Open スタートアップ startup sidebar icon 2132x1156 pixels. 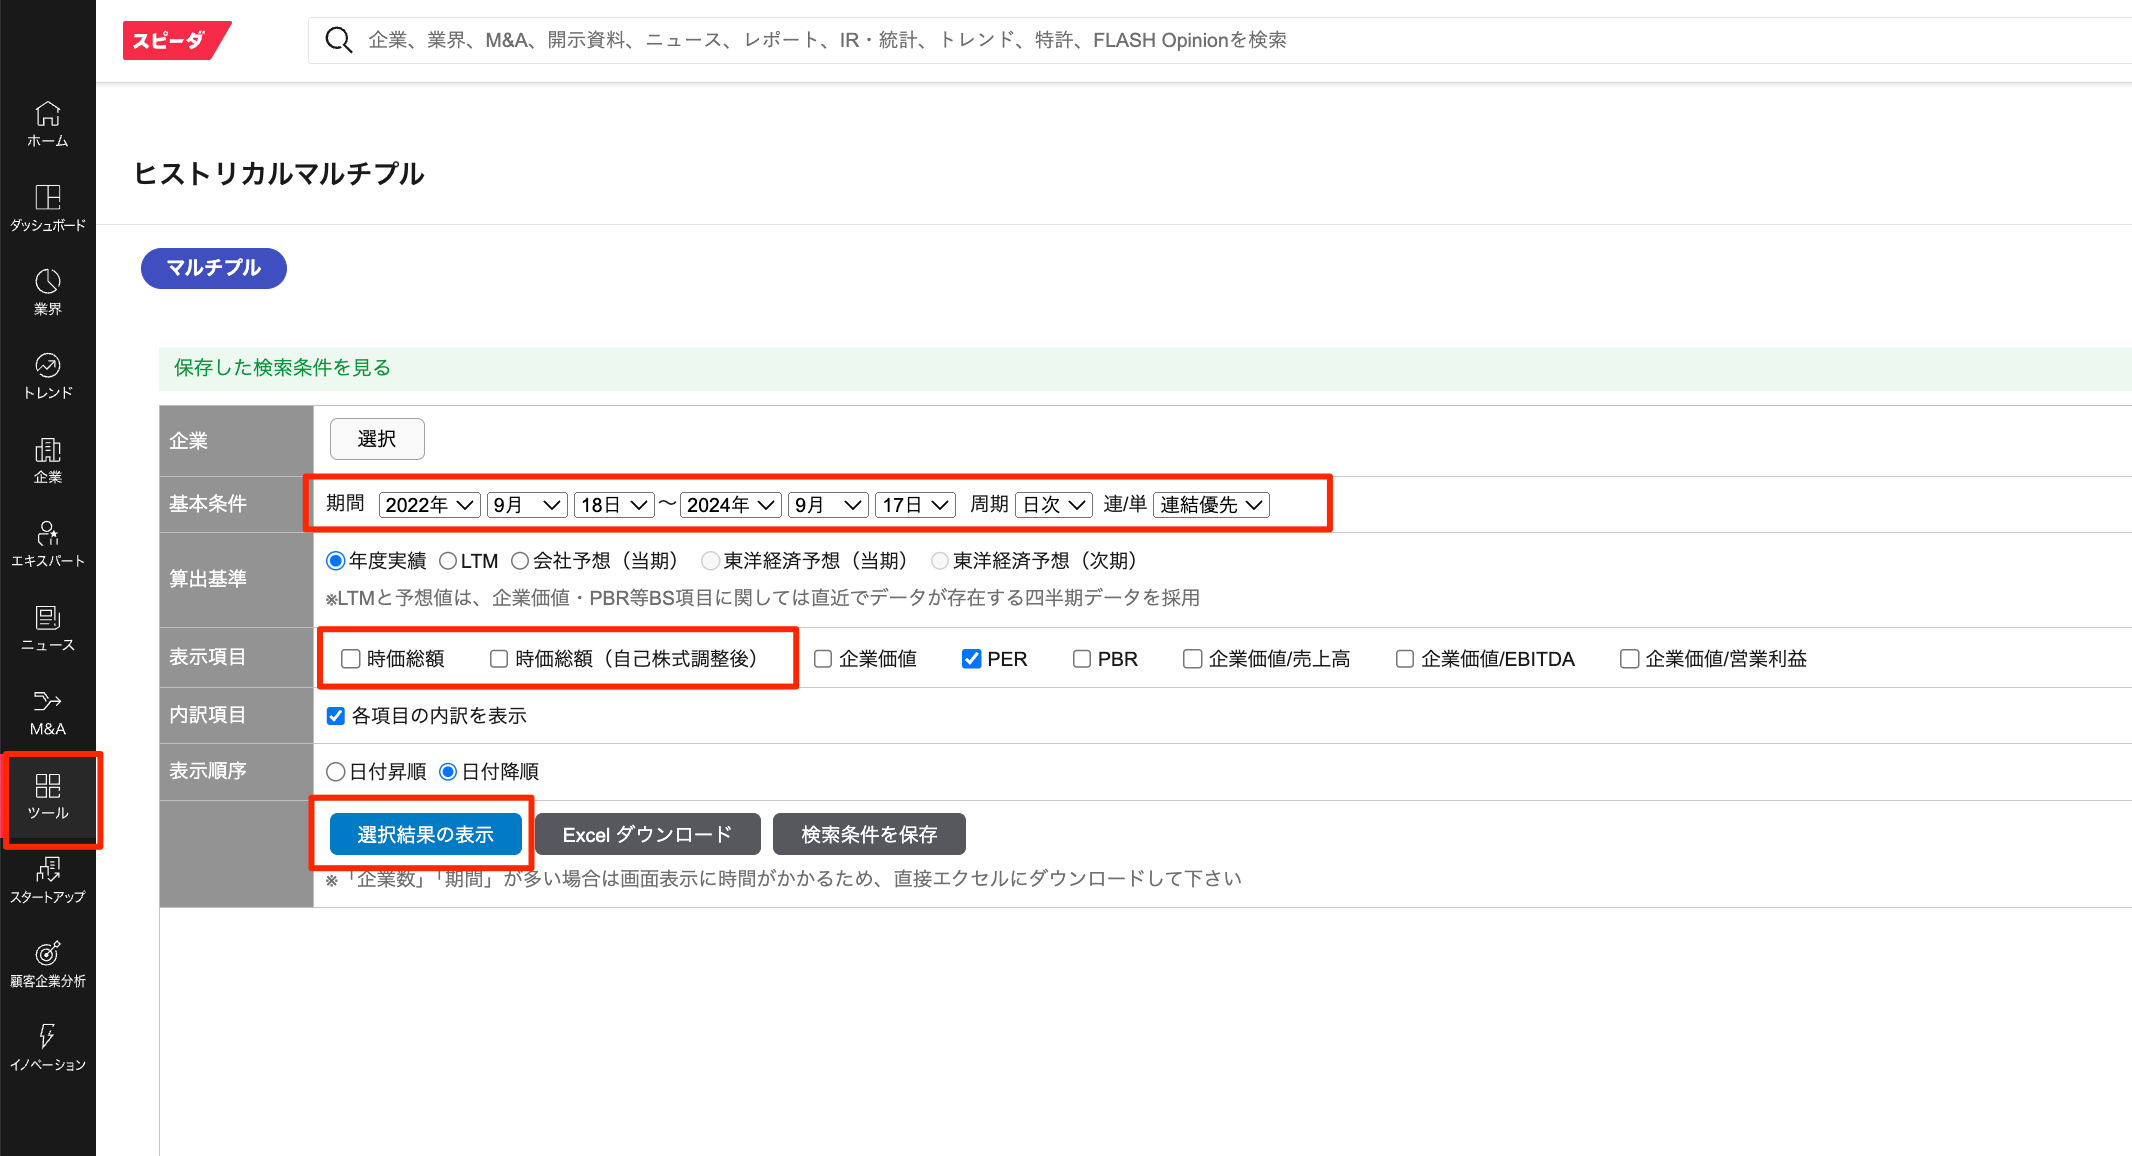point(47,880)
